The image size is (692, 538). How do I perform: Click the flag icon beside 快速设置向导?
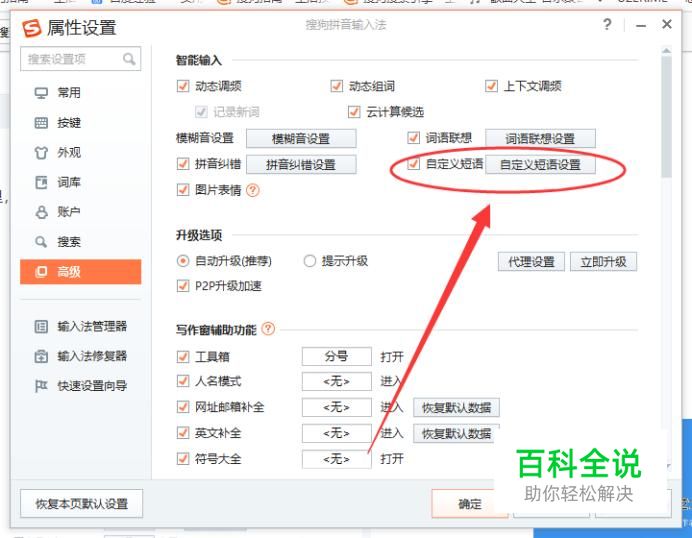point(41,386)
